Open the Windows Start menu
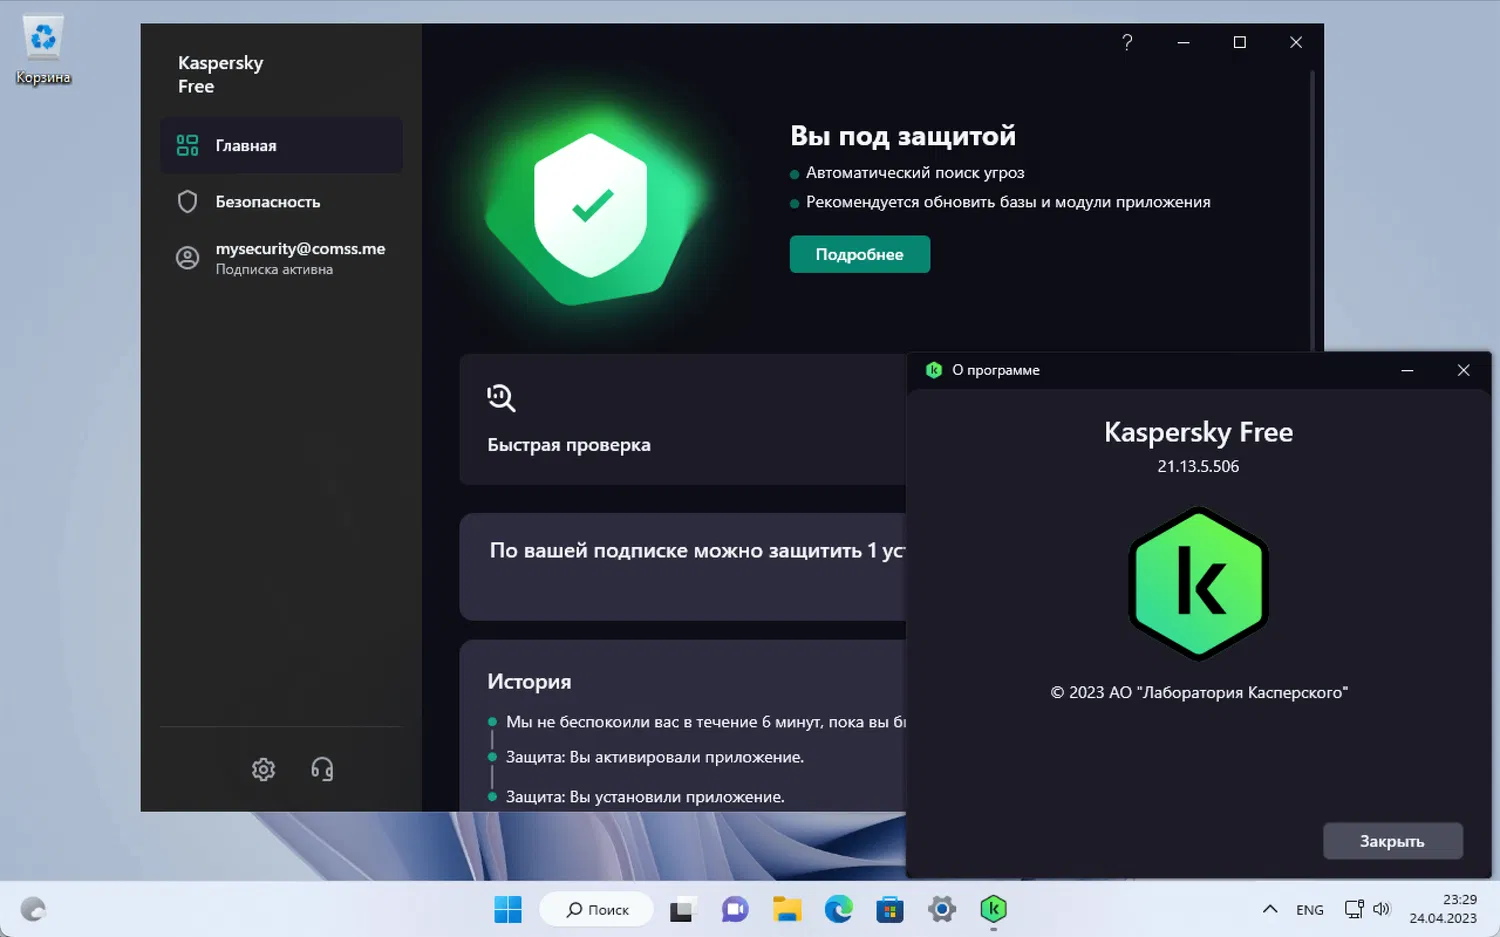 click(508, 910)
